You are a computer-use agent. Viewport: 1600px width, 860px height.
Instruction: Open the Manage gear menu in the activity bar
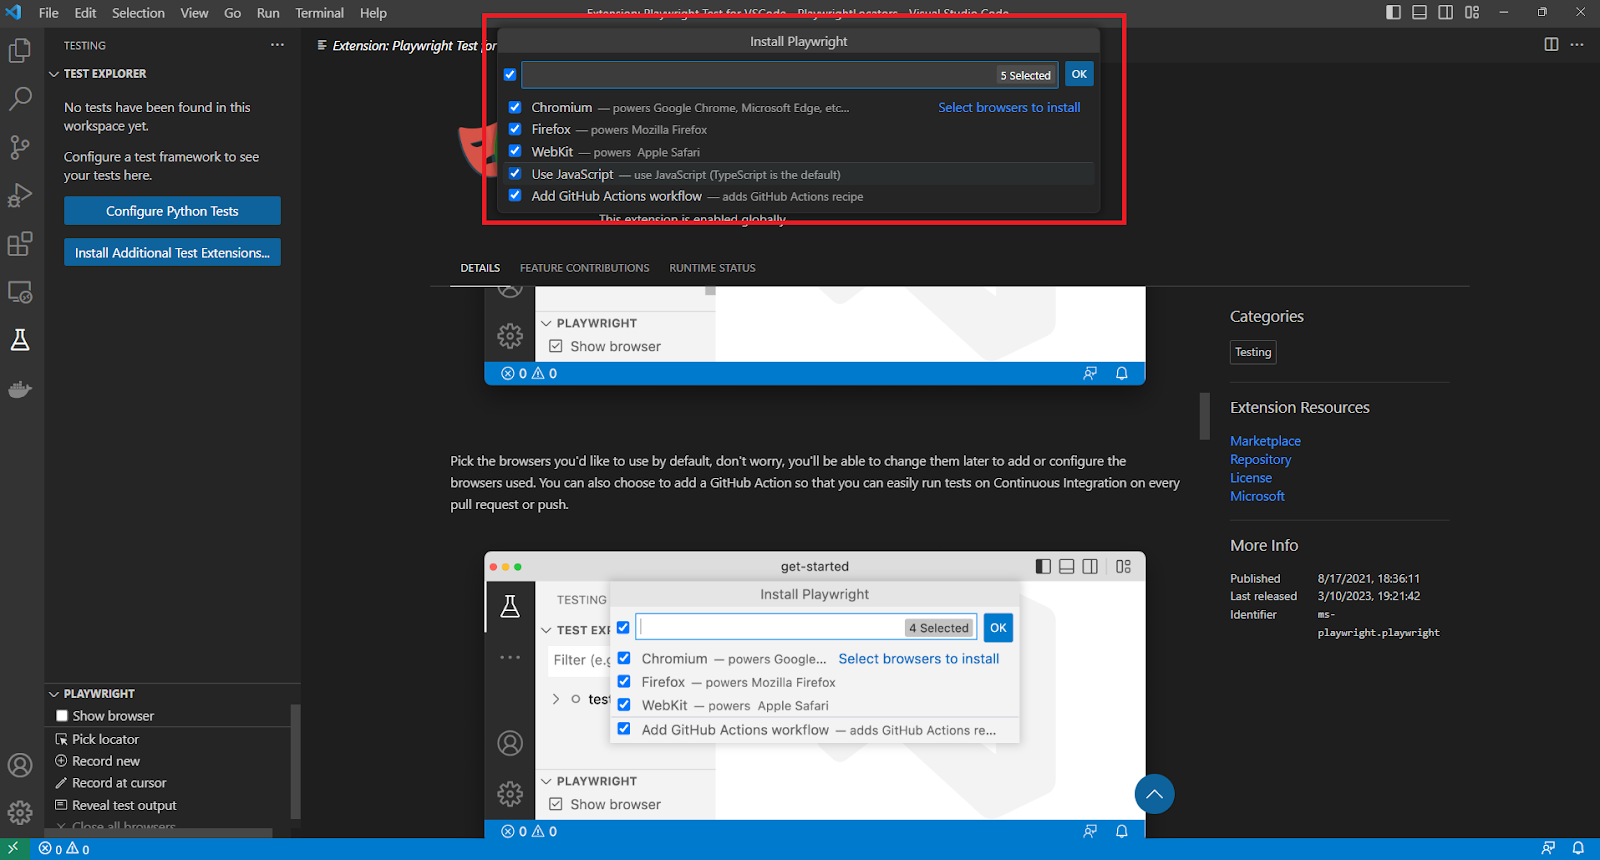(20, 813)
